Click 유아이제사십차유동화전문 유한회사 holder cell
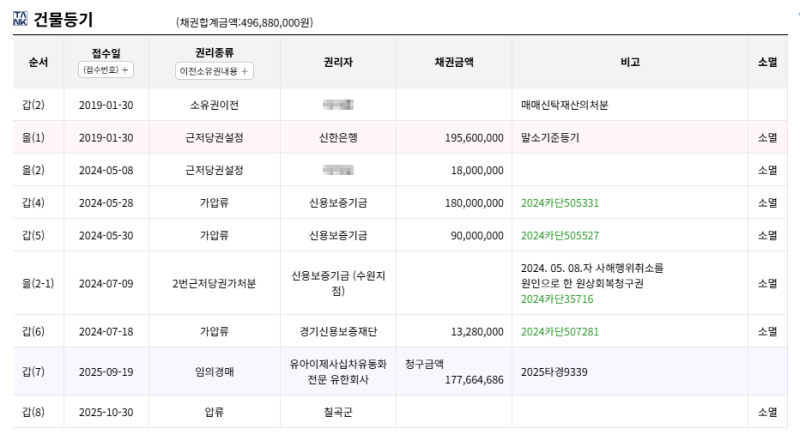 click(x=338, y=372)
